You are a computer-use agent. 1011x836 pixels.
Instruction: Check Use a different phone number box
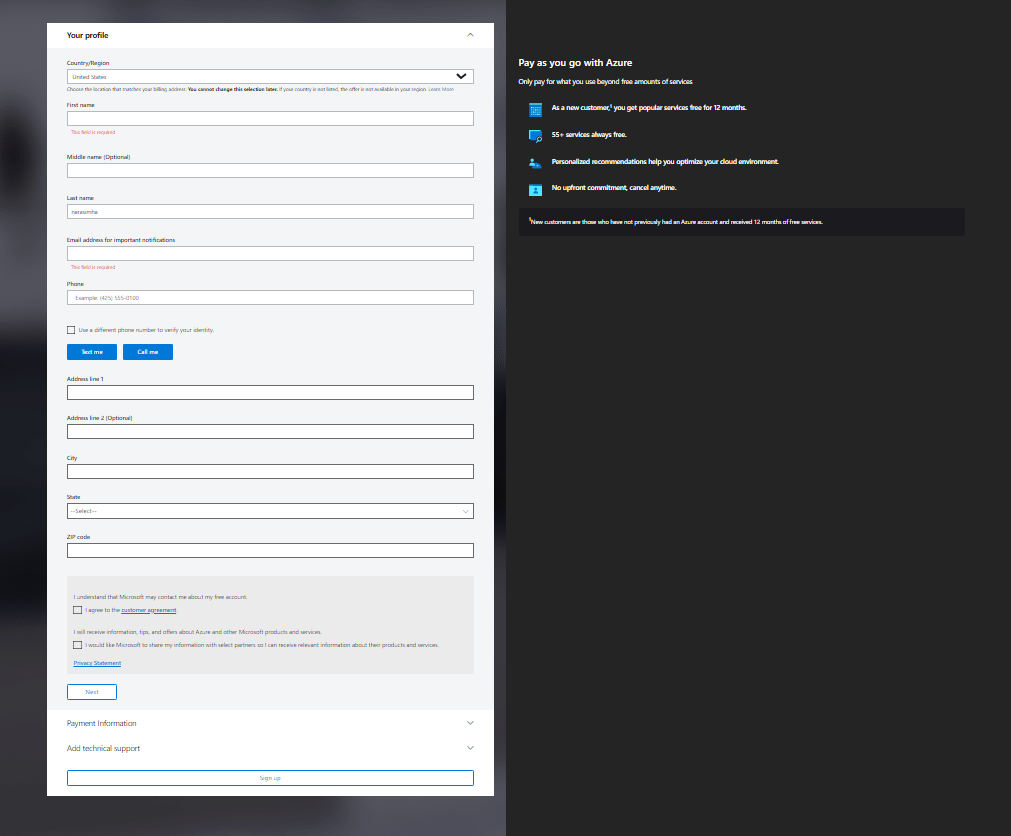point(71,330)
